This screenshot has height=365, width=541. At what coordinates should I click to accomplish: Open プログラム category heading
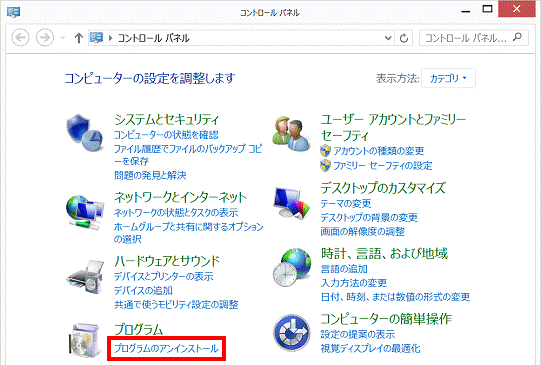[x=138, y=329]
